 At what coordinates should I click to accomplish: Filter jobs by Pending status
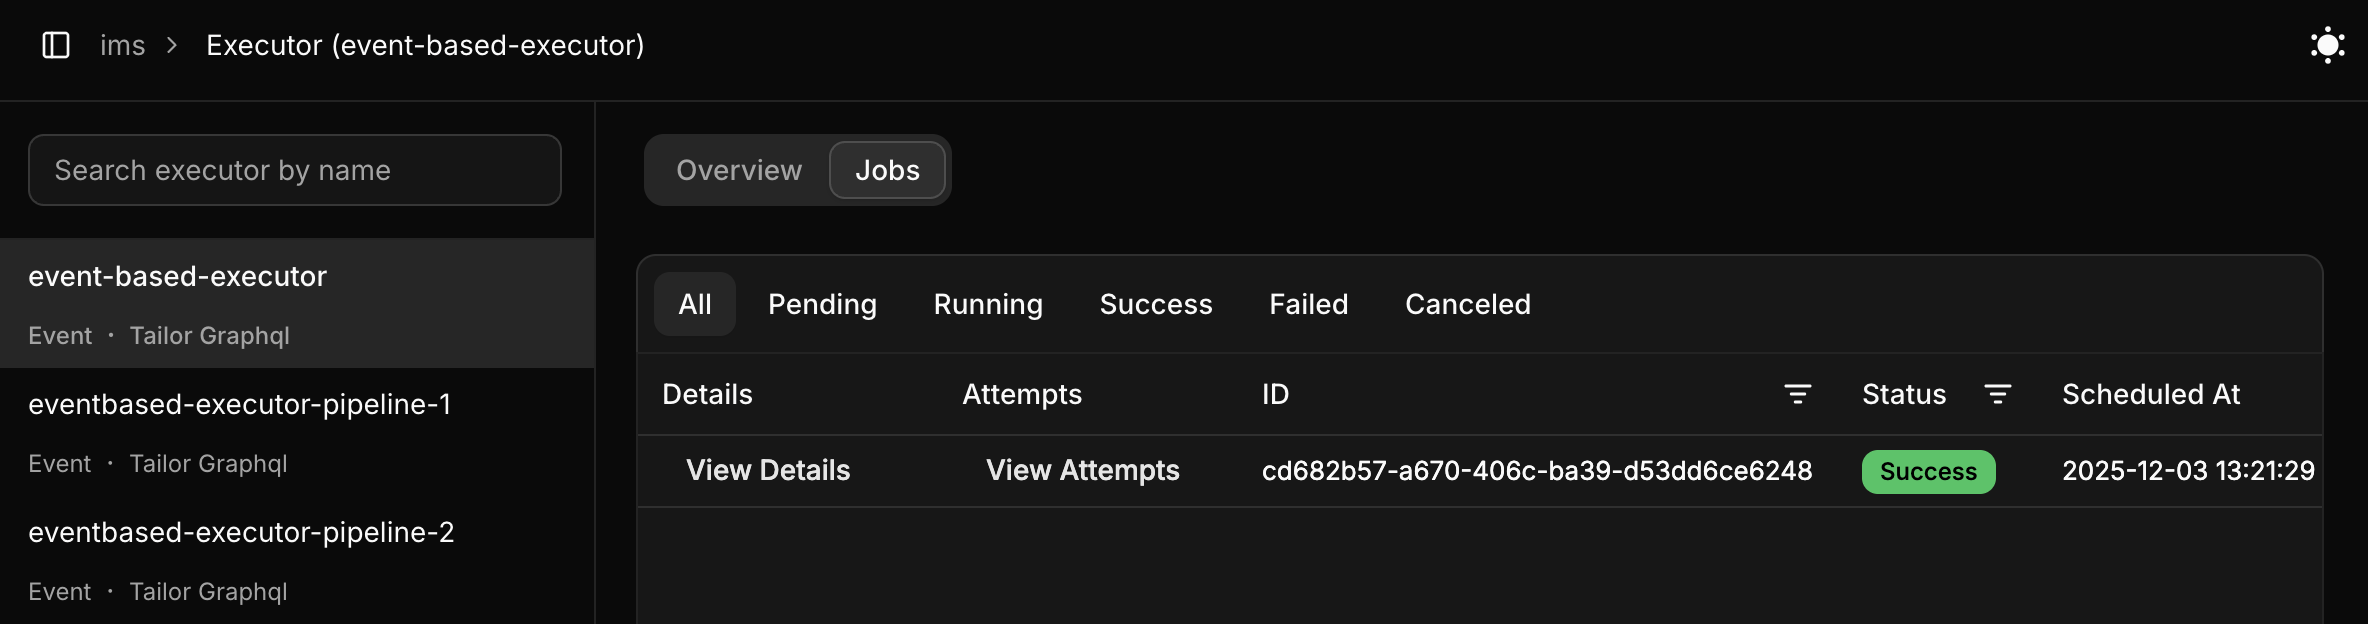pyautogui.click(x=821, y=304)
